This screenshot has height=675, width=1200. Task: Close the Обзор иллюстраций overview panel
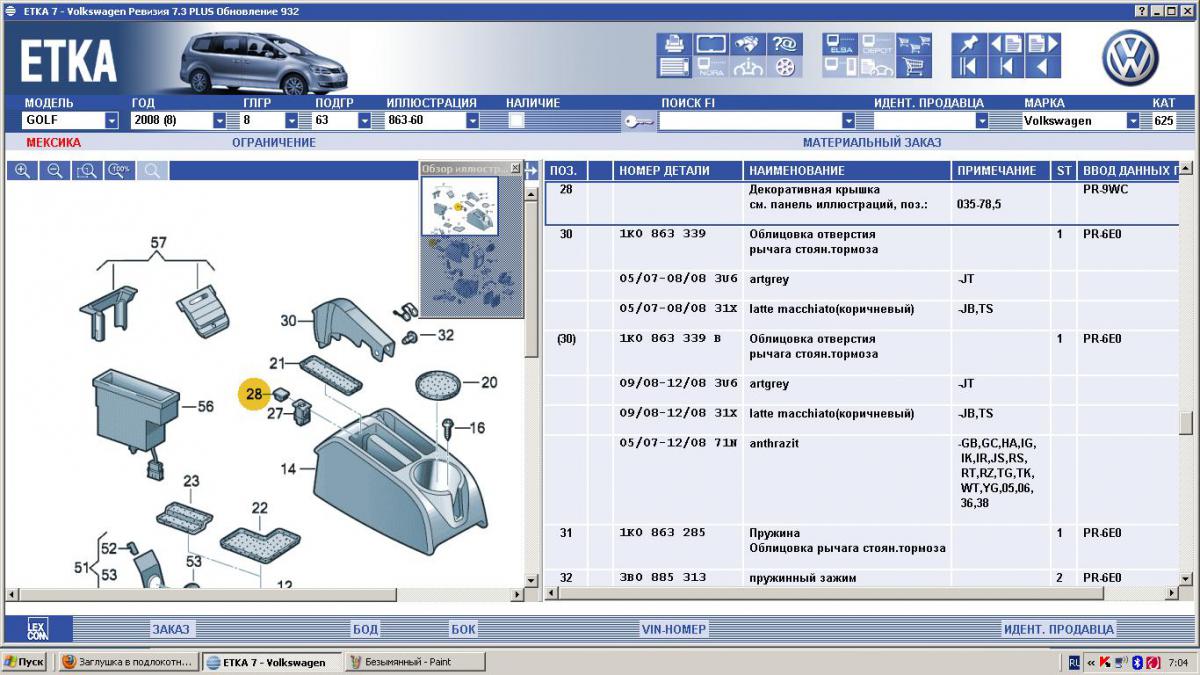(515, 168)
